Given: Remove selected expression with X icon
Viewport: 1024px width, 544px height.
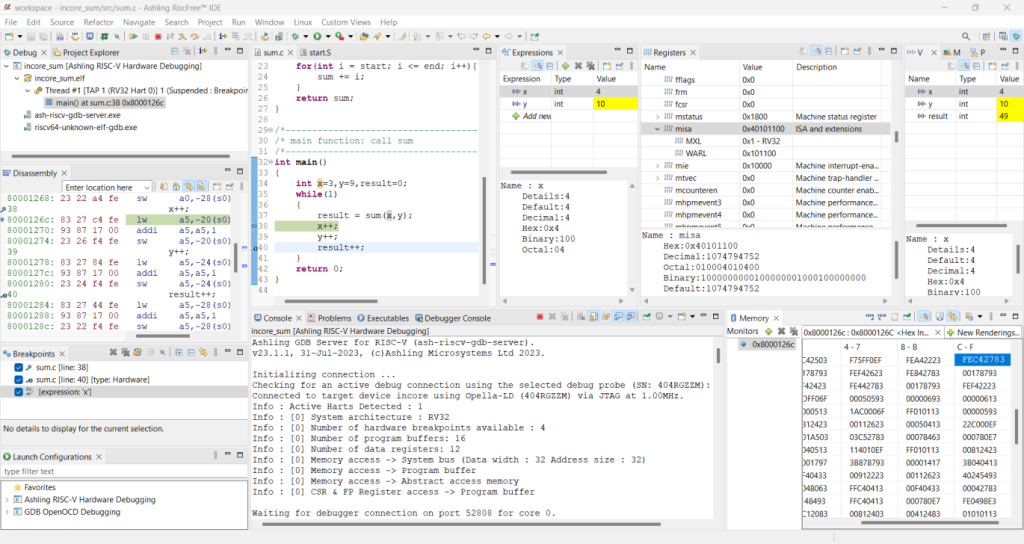Looking at the screenshot, I should 578,66.
